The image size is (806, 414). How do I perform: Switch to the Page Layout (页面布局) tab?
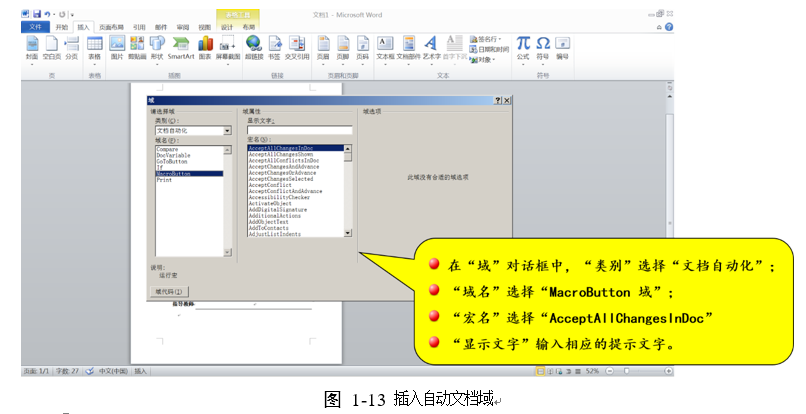111,27
